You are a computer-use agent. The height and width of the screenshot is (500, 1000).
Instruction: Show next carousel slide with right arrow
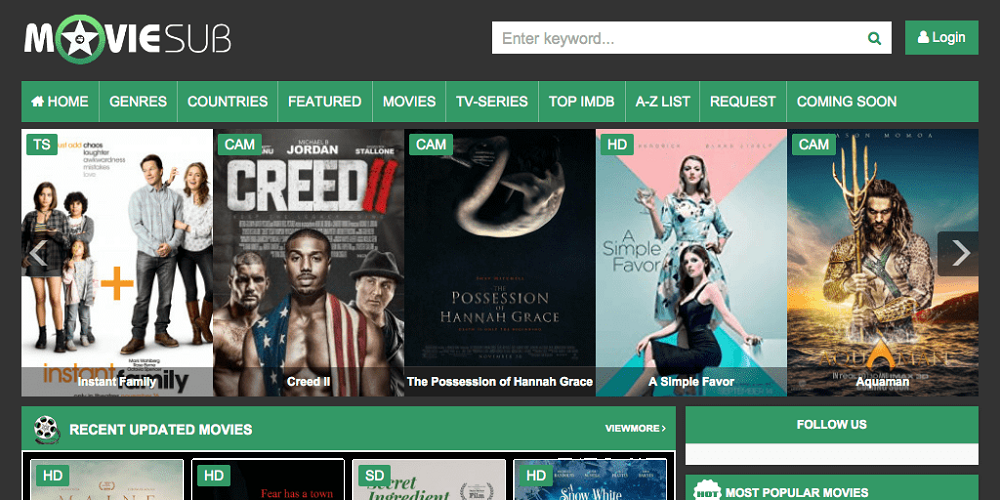tap(959, 253)
